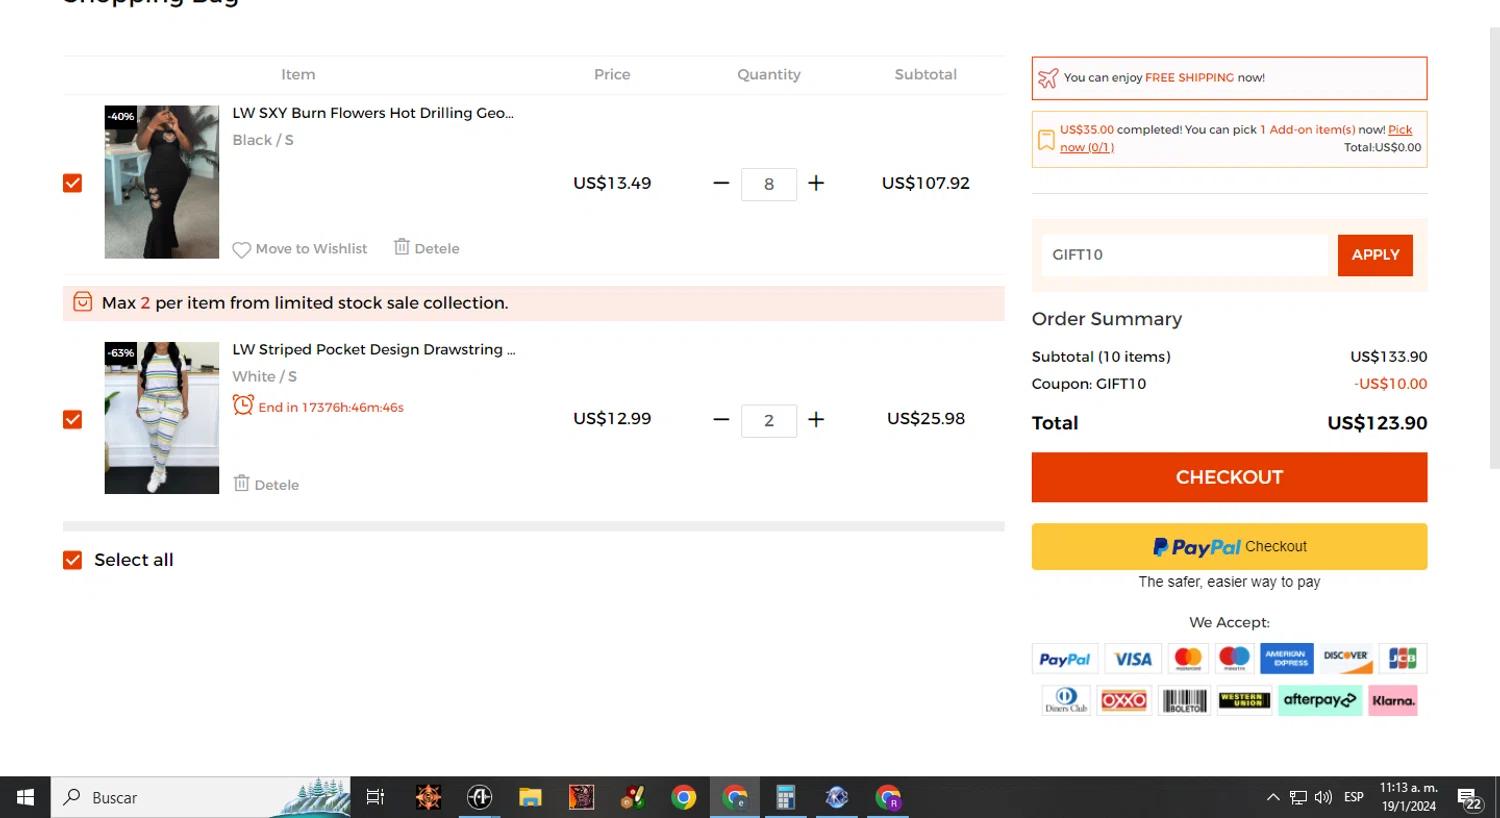Viewport: 1500px width, 818px height.
Task: Apply the GIFT10 coupon code
Action: (1374, 255)
